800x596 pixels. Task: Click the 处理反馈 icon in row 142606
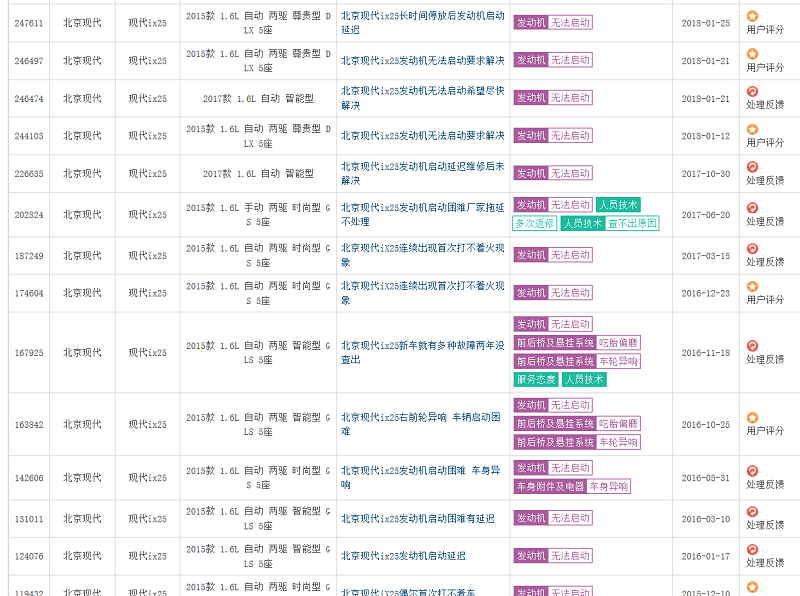[752, 471]
